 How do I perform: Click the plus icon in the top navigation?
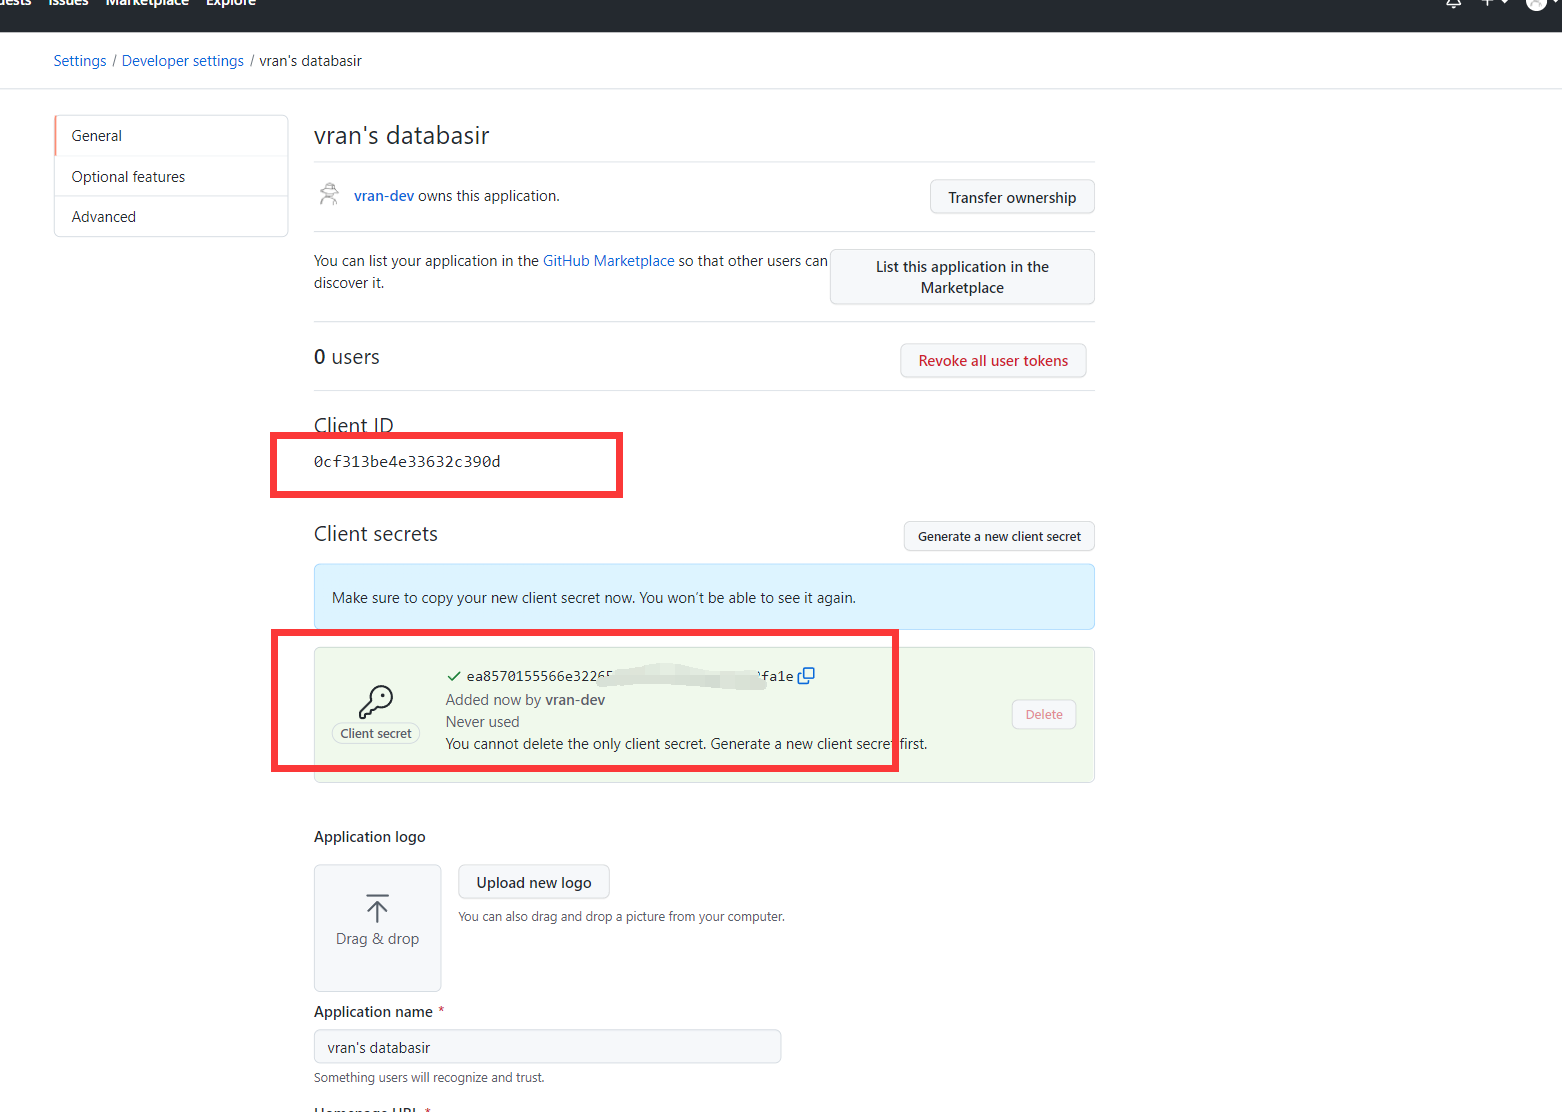1486,4
